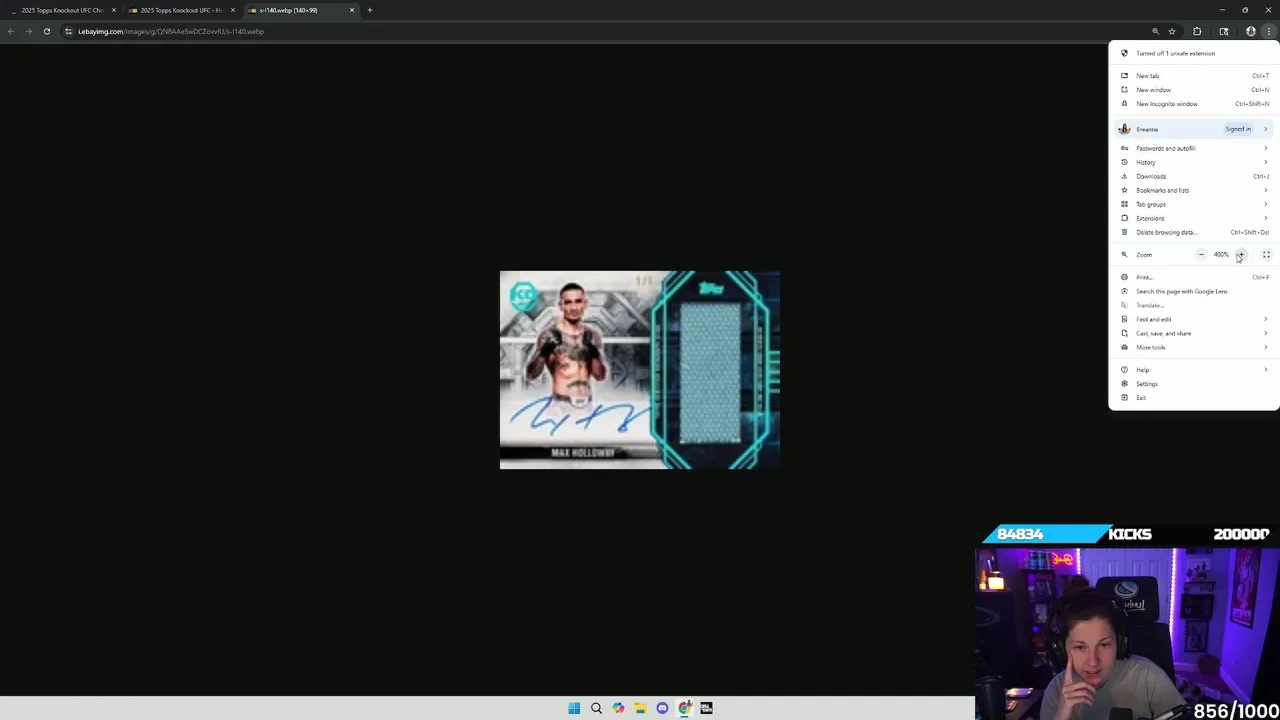The width and height of the screenshot is (1280, 720).
Task: Open the zoom magnifier icon in address bar
Action: point(1155,31)
